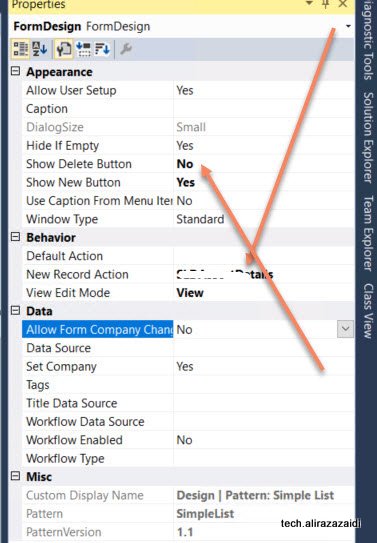Collapse the Misc category
Viewport: 377px width, 543px height.
point(15,476)
